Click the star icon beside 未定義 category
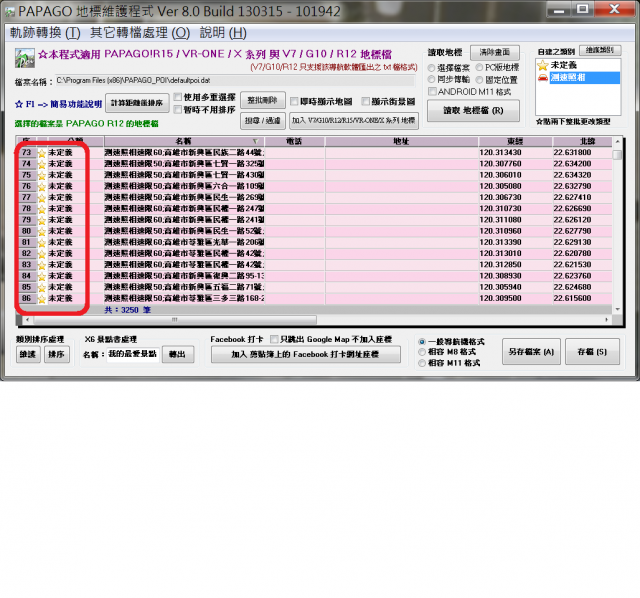Image resolution: width=640 pixels, height=598 pixels. tap(542, 65)
